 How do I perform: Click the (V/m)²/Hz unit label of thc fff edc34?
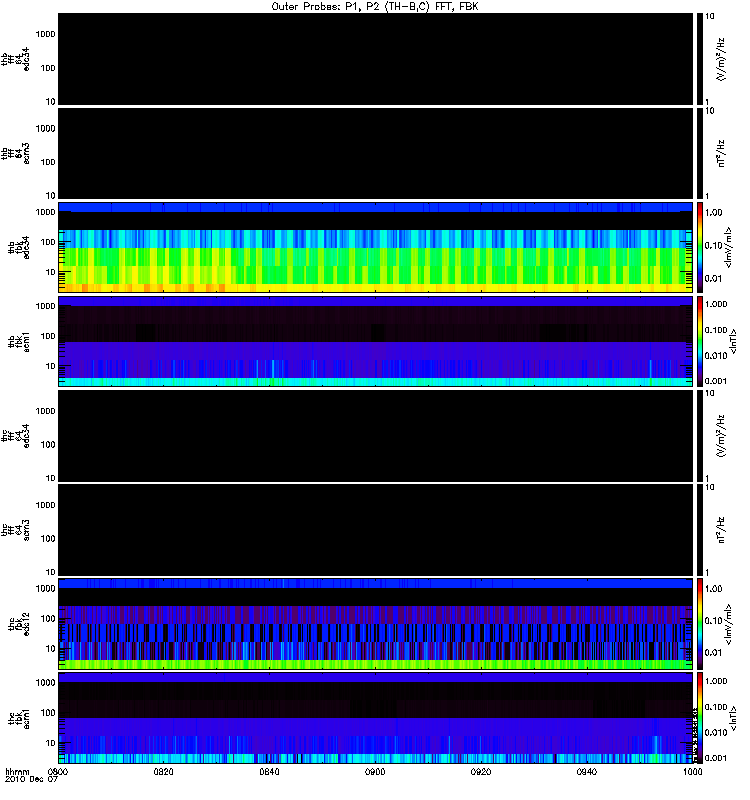tap(721, 436)
